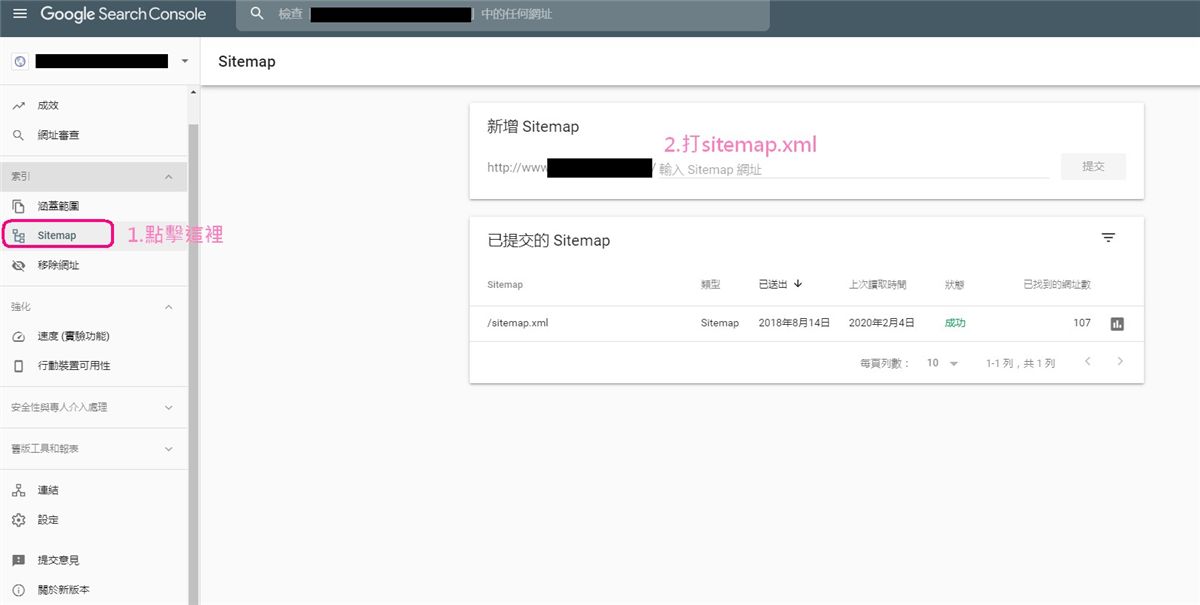This screenshot has width=1200, height=605.
Task: Open the 成效 performance report
Action: (48, 105)
